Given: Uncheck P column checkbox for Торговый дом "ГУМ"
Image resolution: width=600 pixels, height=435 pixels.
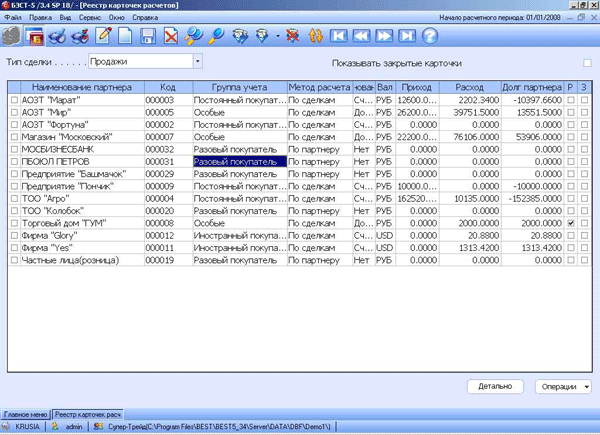Looking at the screenshot, I should 571,223.
